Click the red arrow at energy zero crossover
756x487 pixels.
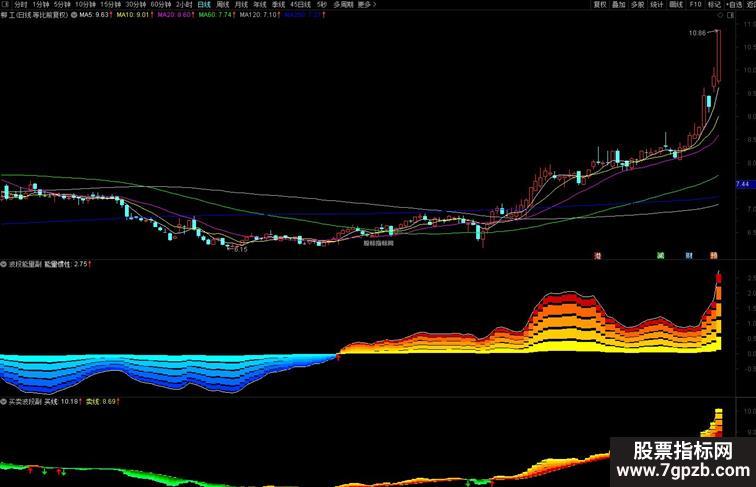pyautogui.click(x=338, y=357)
